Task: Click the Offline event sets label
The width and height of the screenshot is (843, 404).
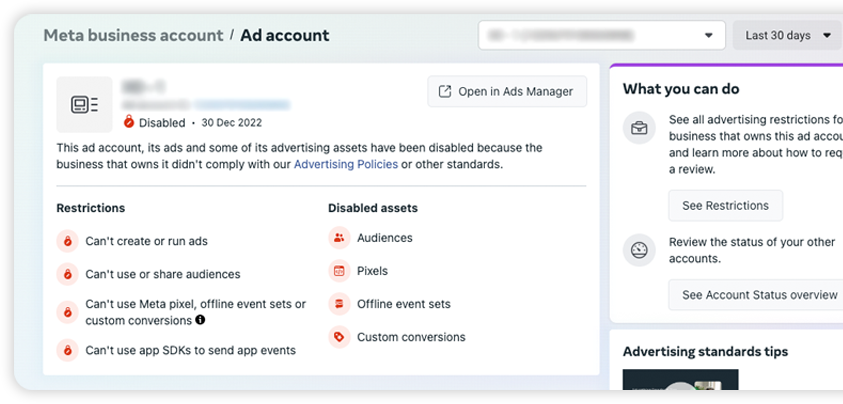Action: click(404, 304)
